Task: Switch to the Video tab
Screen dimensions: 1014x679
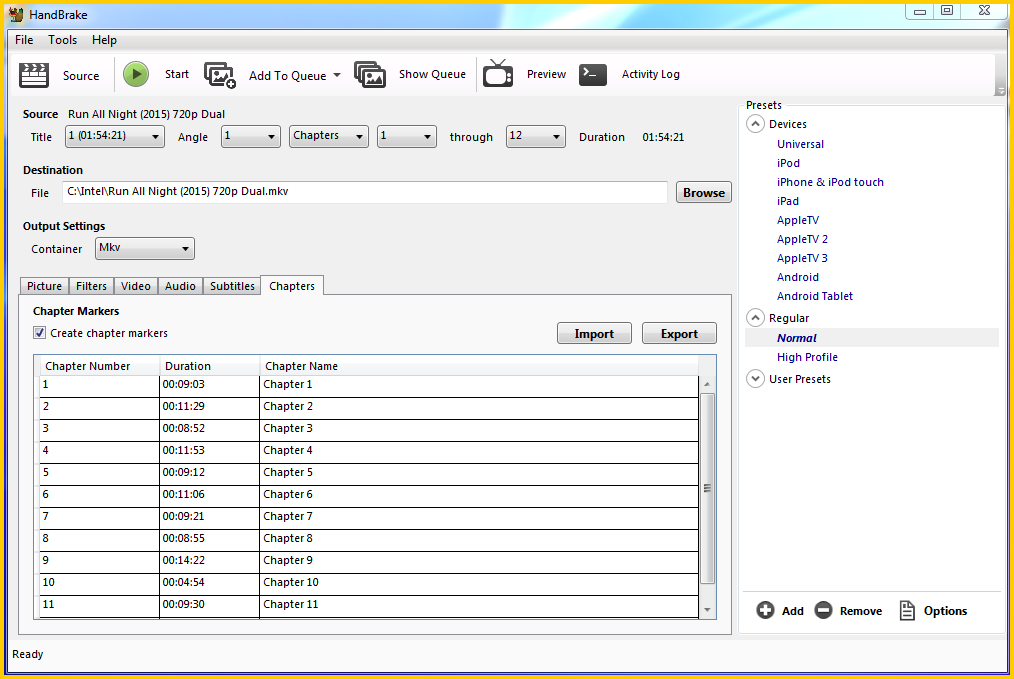Action: pyautogui.click(x=136, y=286)
